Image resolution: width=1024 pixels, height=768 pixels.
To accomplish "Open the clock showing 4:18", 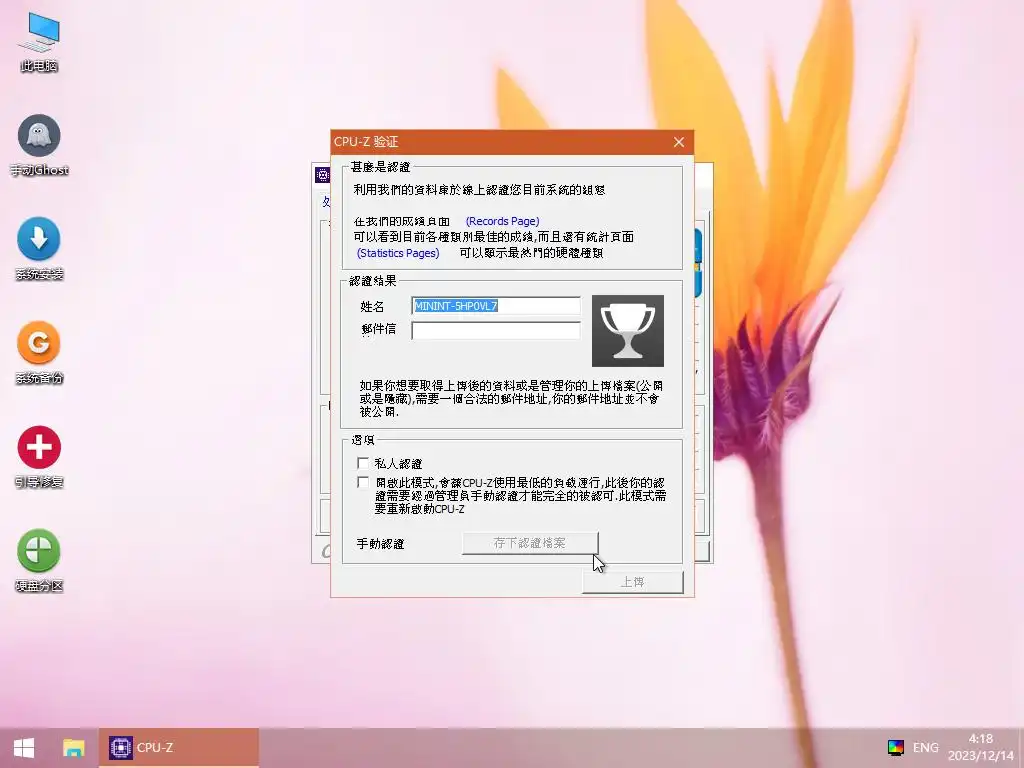I will [980, 747].
